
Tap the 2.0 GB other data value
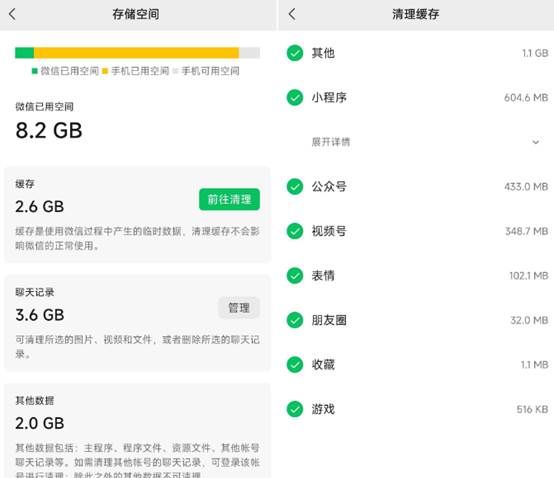(x=40, y=423)
